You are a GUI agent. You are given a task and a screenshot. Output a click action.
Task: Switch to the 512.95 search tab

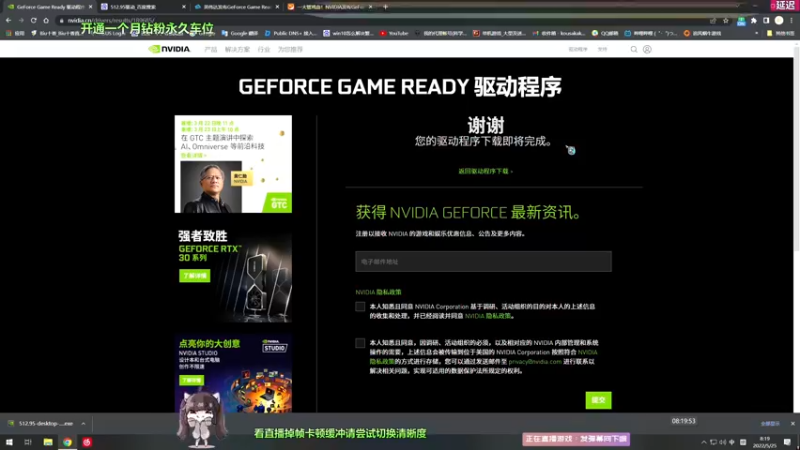pyautogui.click(x=143, y=7)
